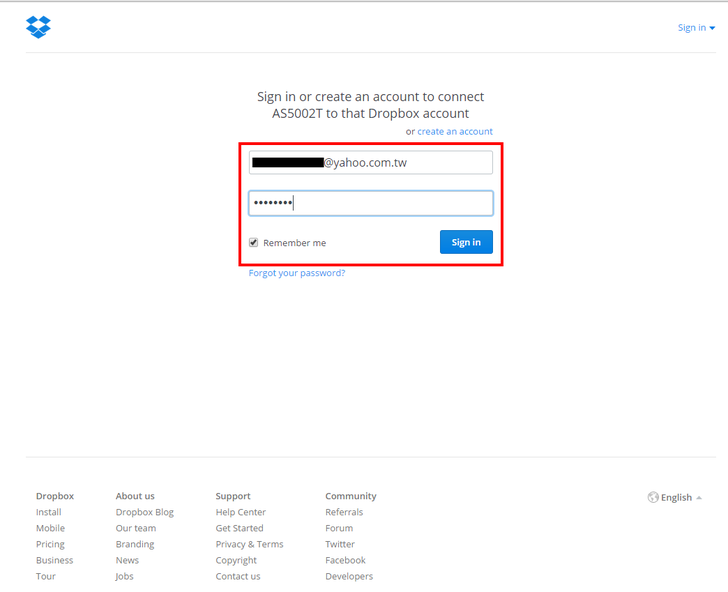The height and width of the screenshot is (592, 728).
Task: Open the Forgot your password link
Action: 297,273
